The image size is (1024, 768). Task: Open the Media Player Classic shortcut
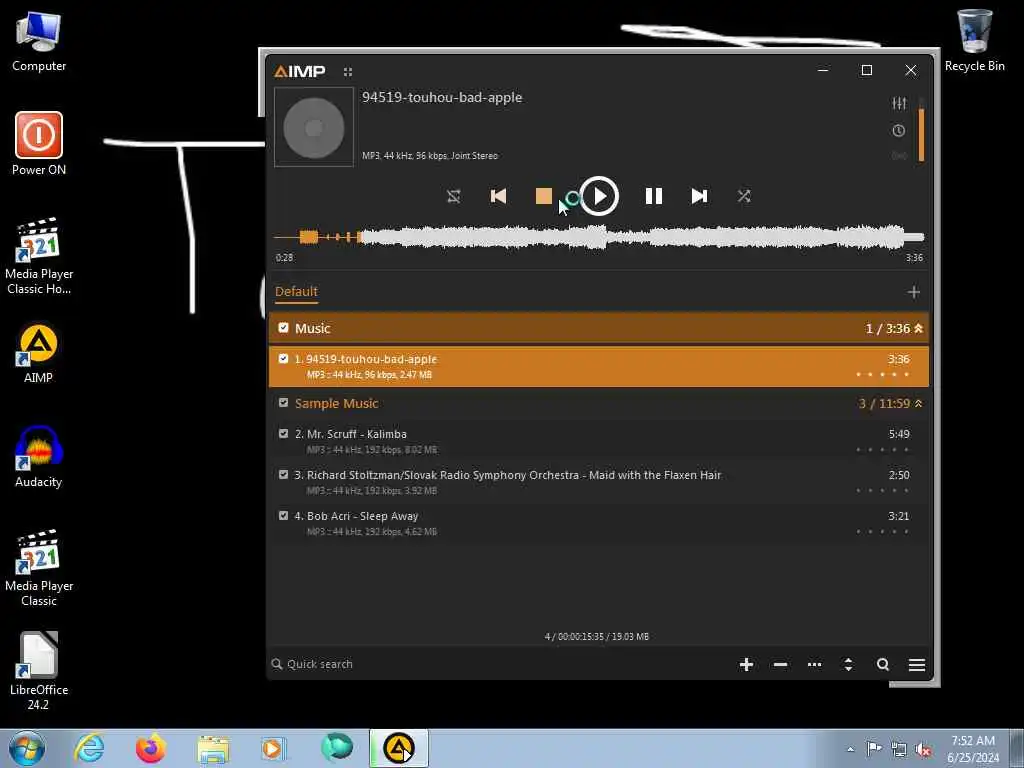[39, 568]
